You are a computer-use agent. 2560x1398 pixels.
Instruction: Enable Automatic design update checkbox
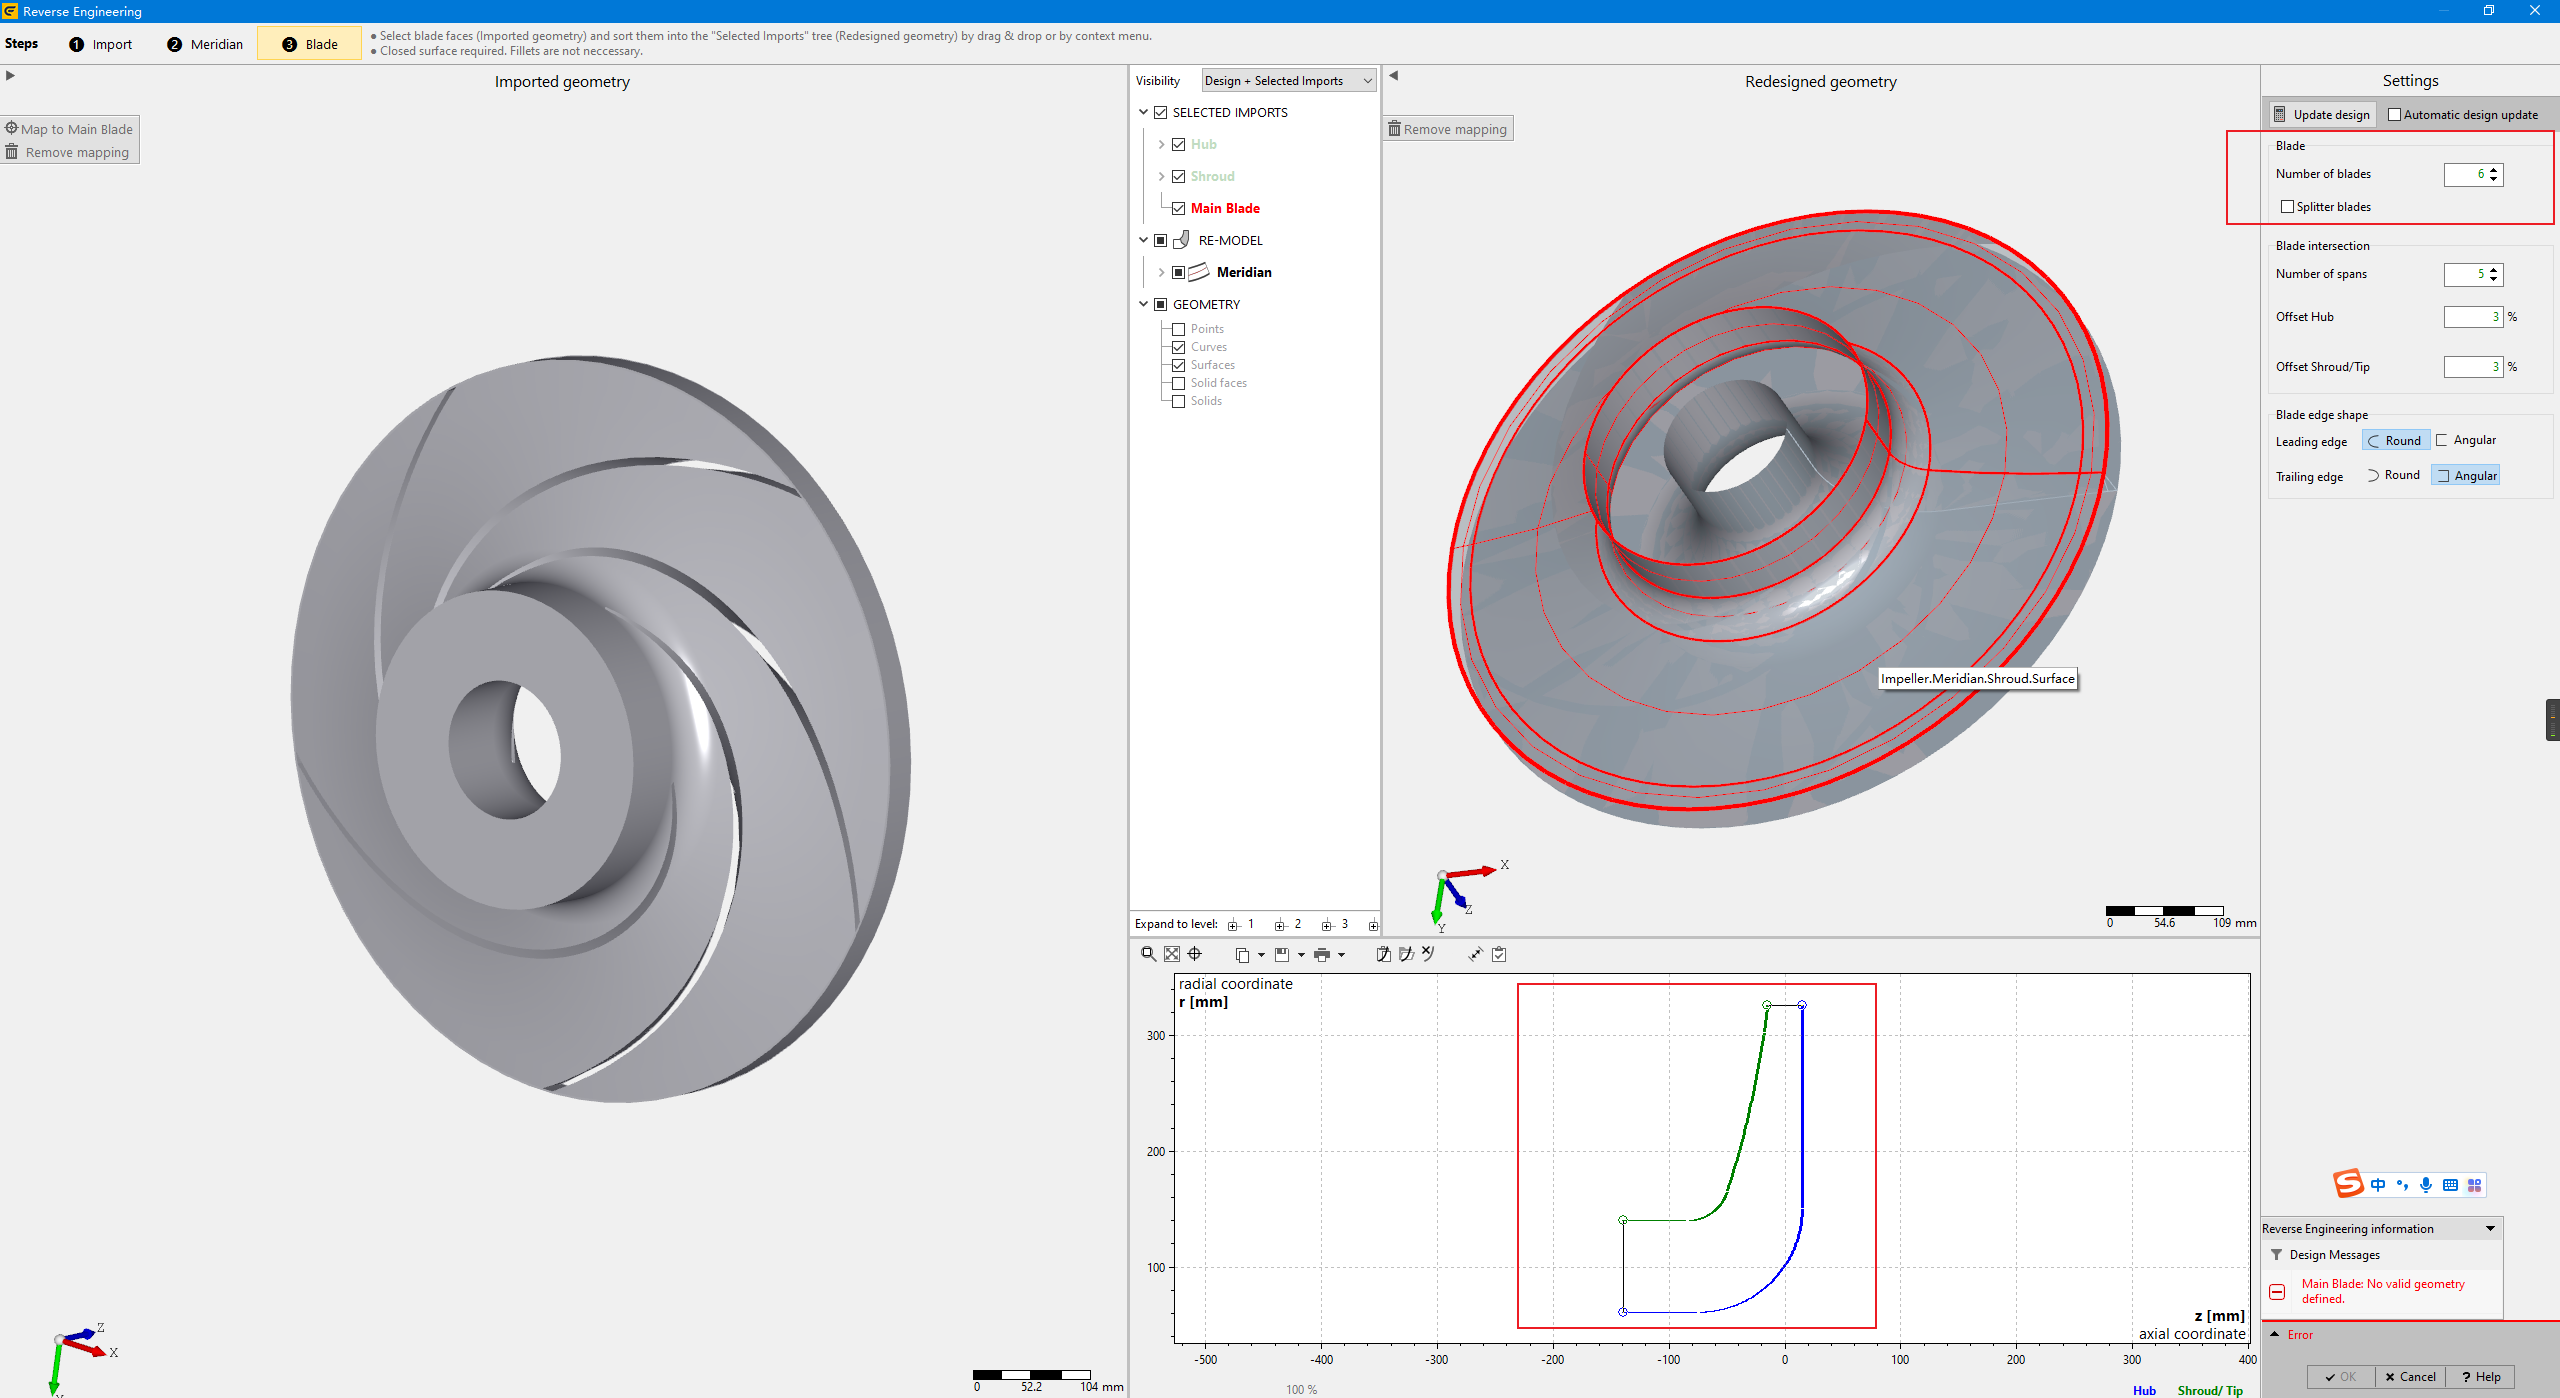2394,115
